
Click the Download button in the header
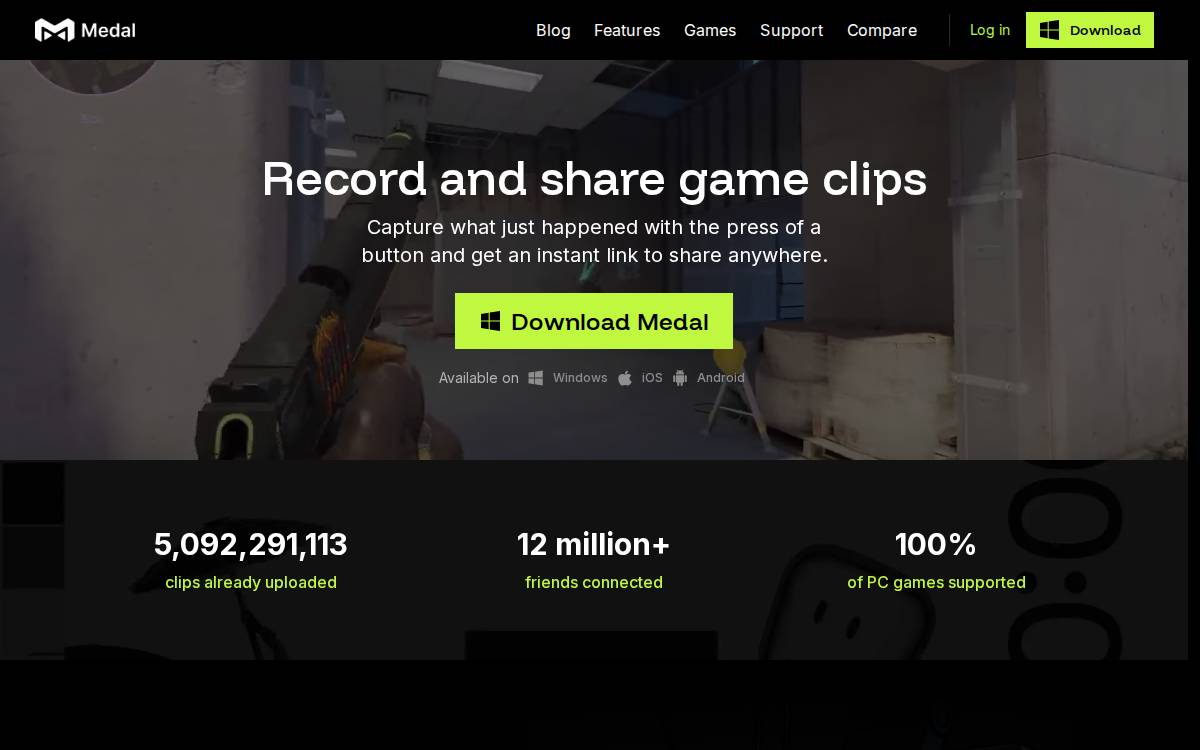point(1090,30)
